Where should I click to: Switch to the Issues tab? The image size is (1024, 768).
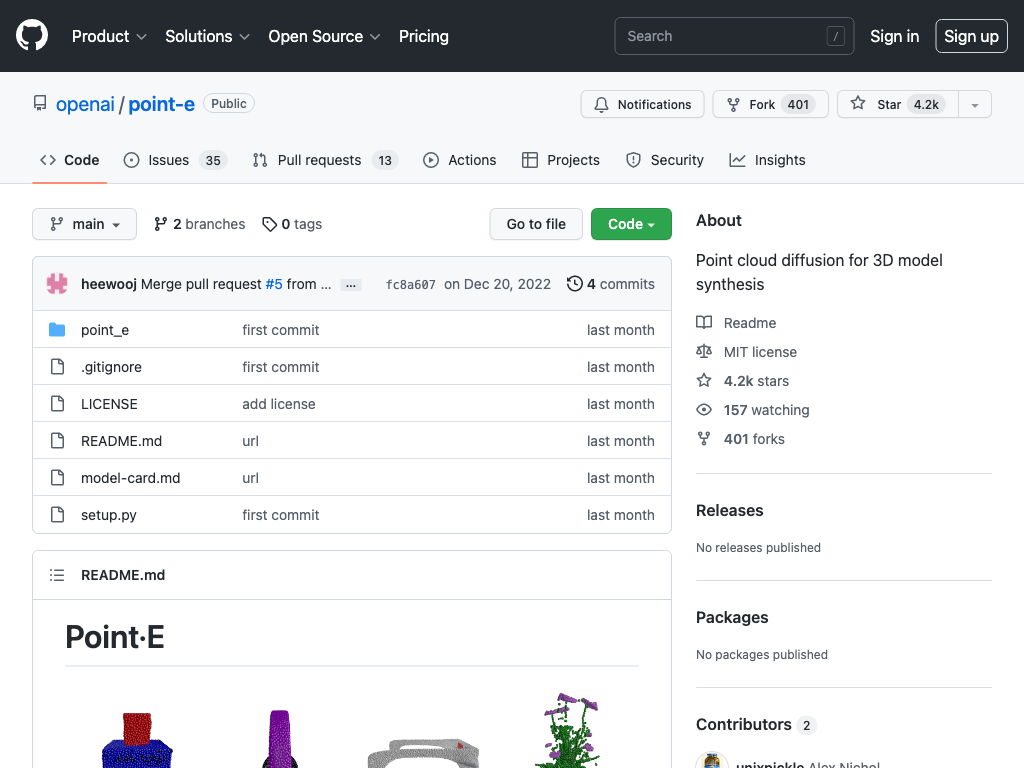coord(175,160)
